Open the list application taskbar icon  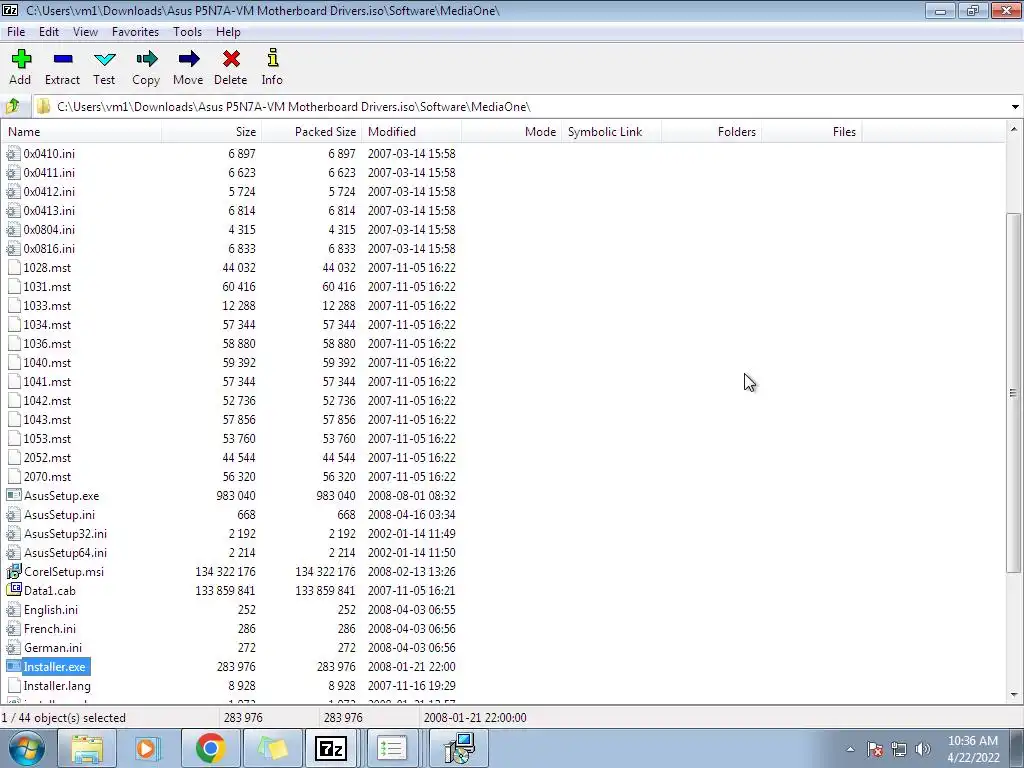pyautogui.click(x=392, y=748)
